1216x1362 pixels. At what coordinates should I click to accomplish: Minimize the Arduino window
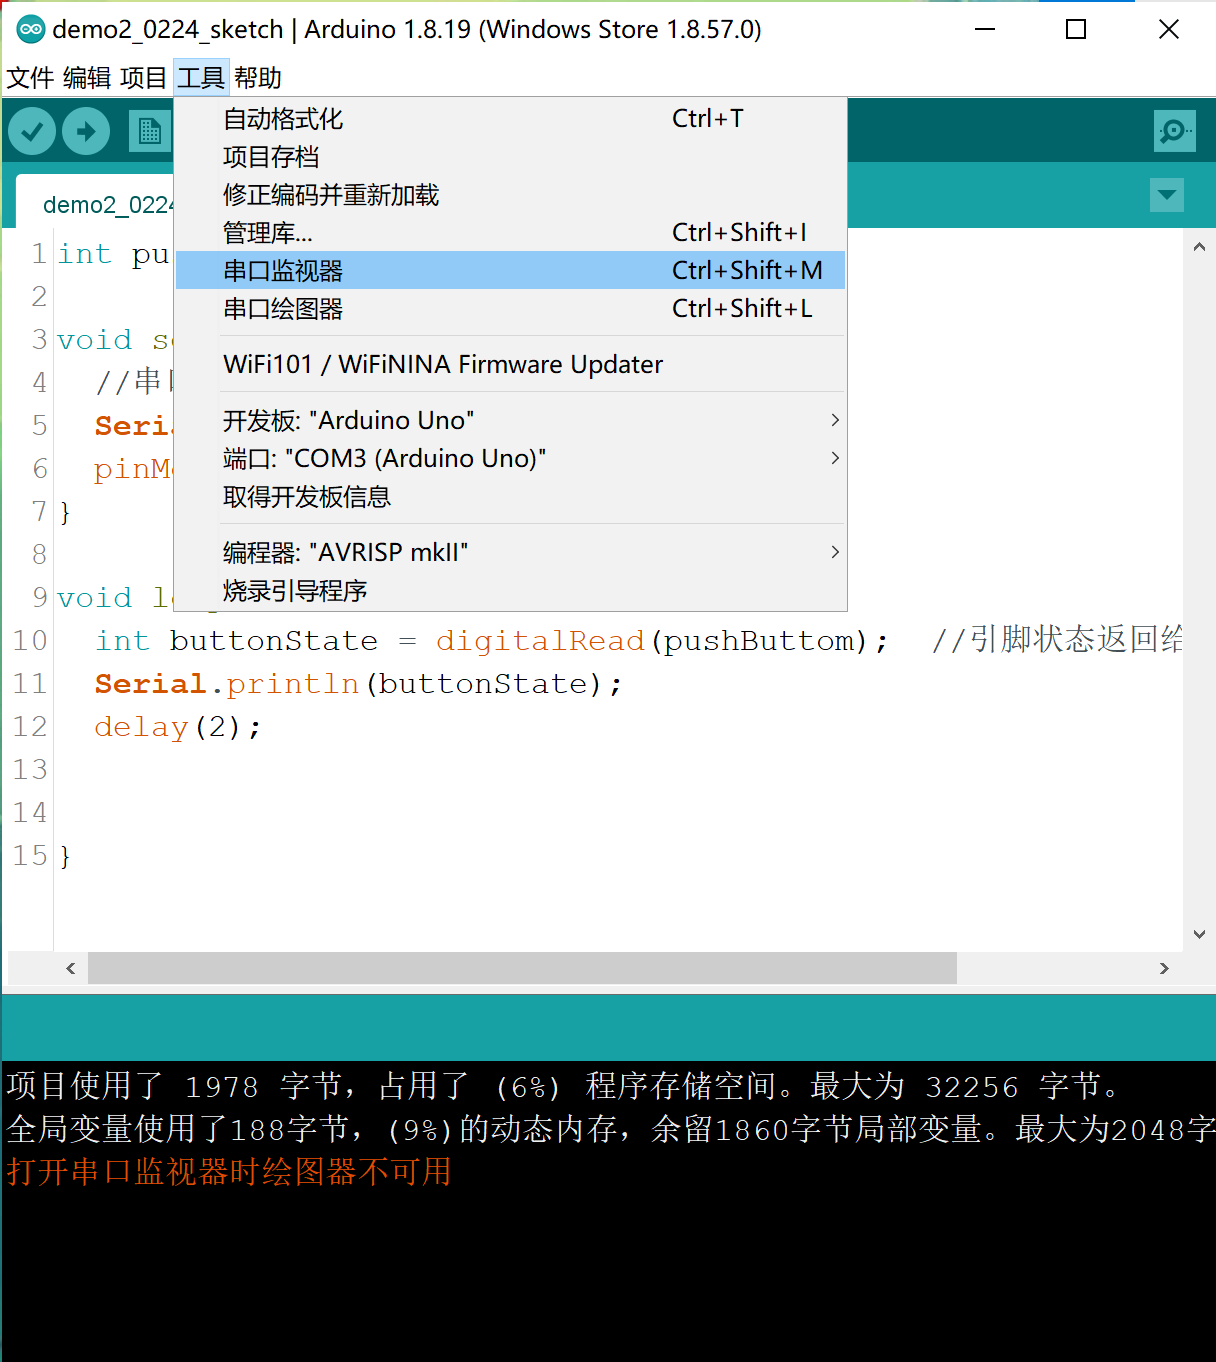tap(985, 29)
